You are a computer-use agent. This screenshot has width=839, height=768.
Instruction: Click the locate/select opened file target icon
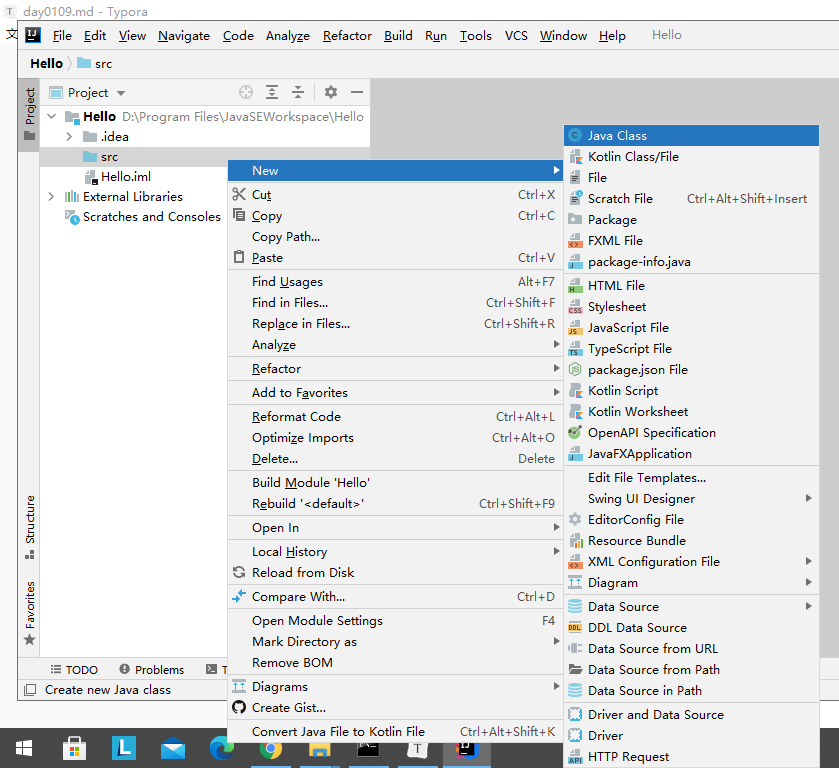point(246,92)
